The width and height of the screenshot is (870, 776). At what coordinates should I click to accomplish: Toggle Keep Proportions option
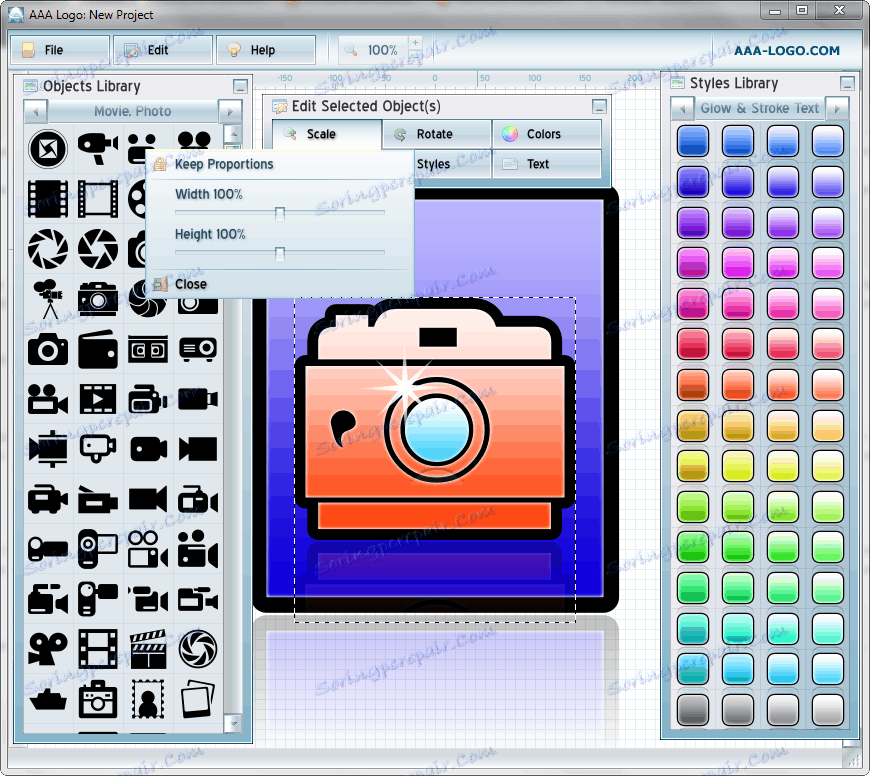click(224, 164)
